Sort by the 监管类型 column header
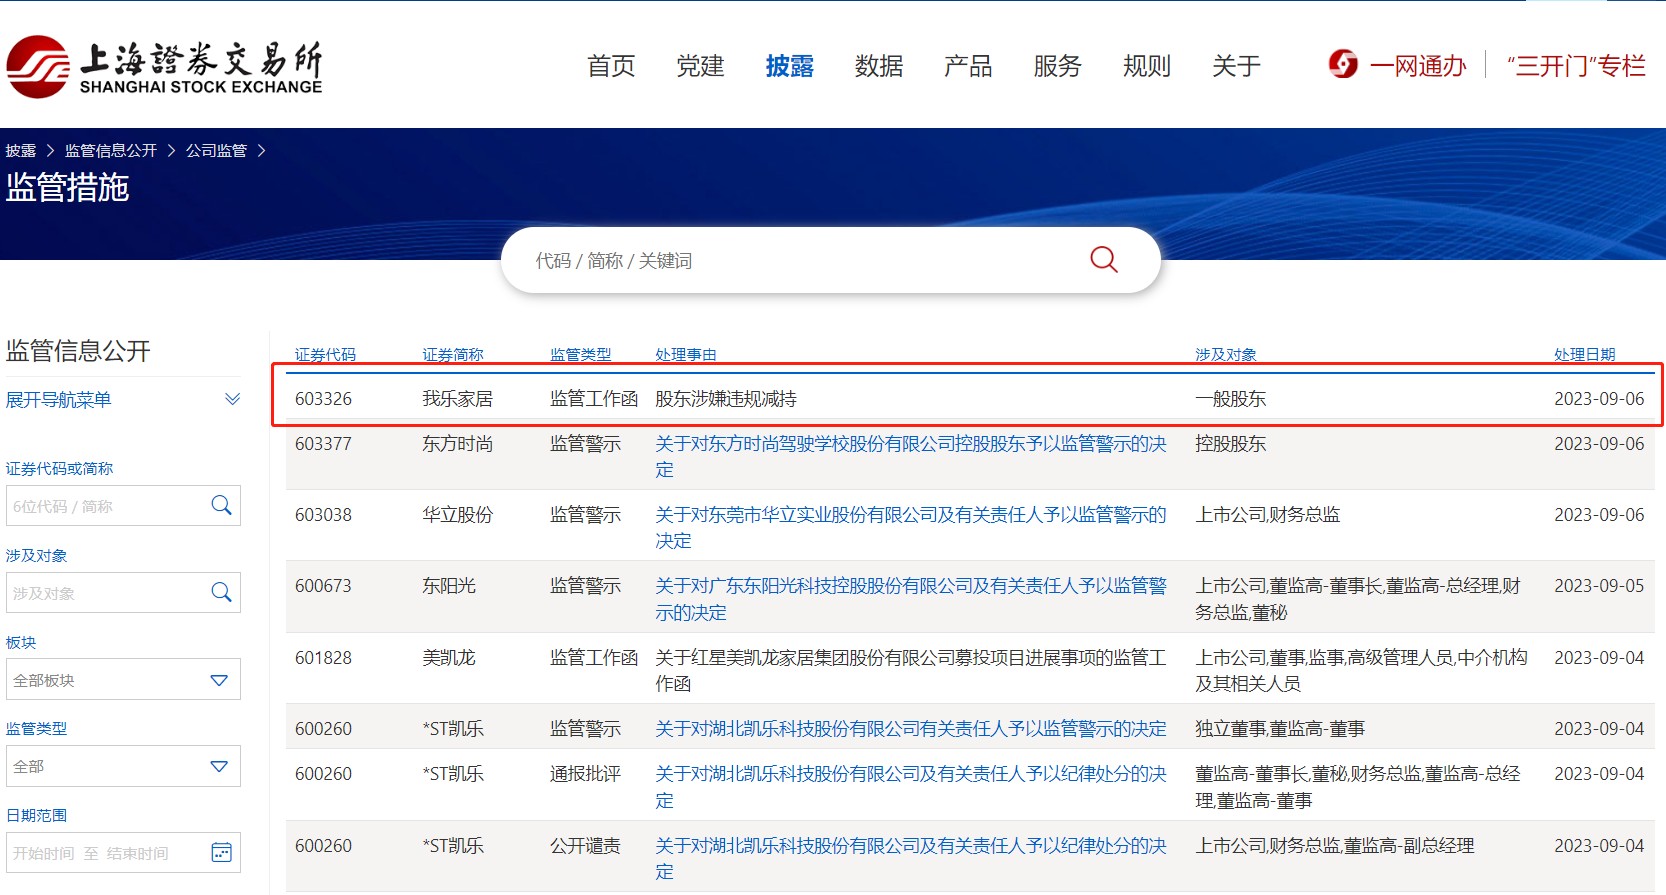Viewport: 1666px width, 895px height. click(x=580, y=354)
